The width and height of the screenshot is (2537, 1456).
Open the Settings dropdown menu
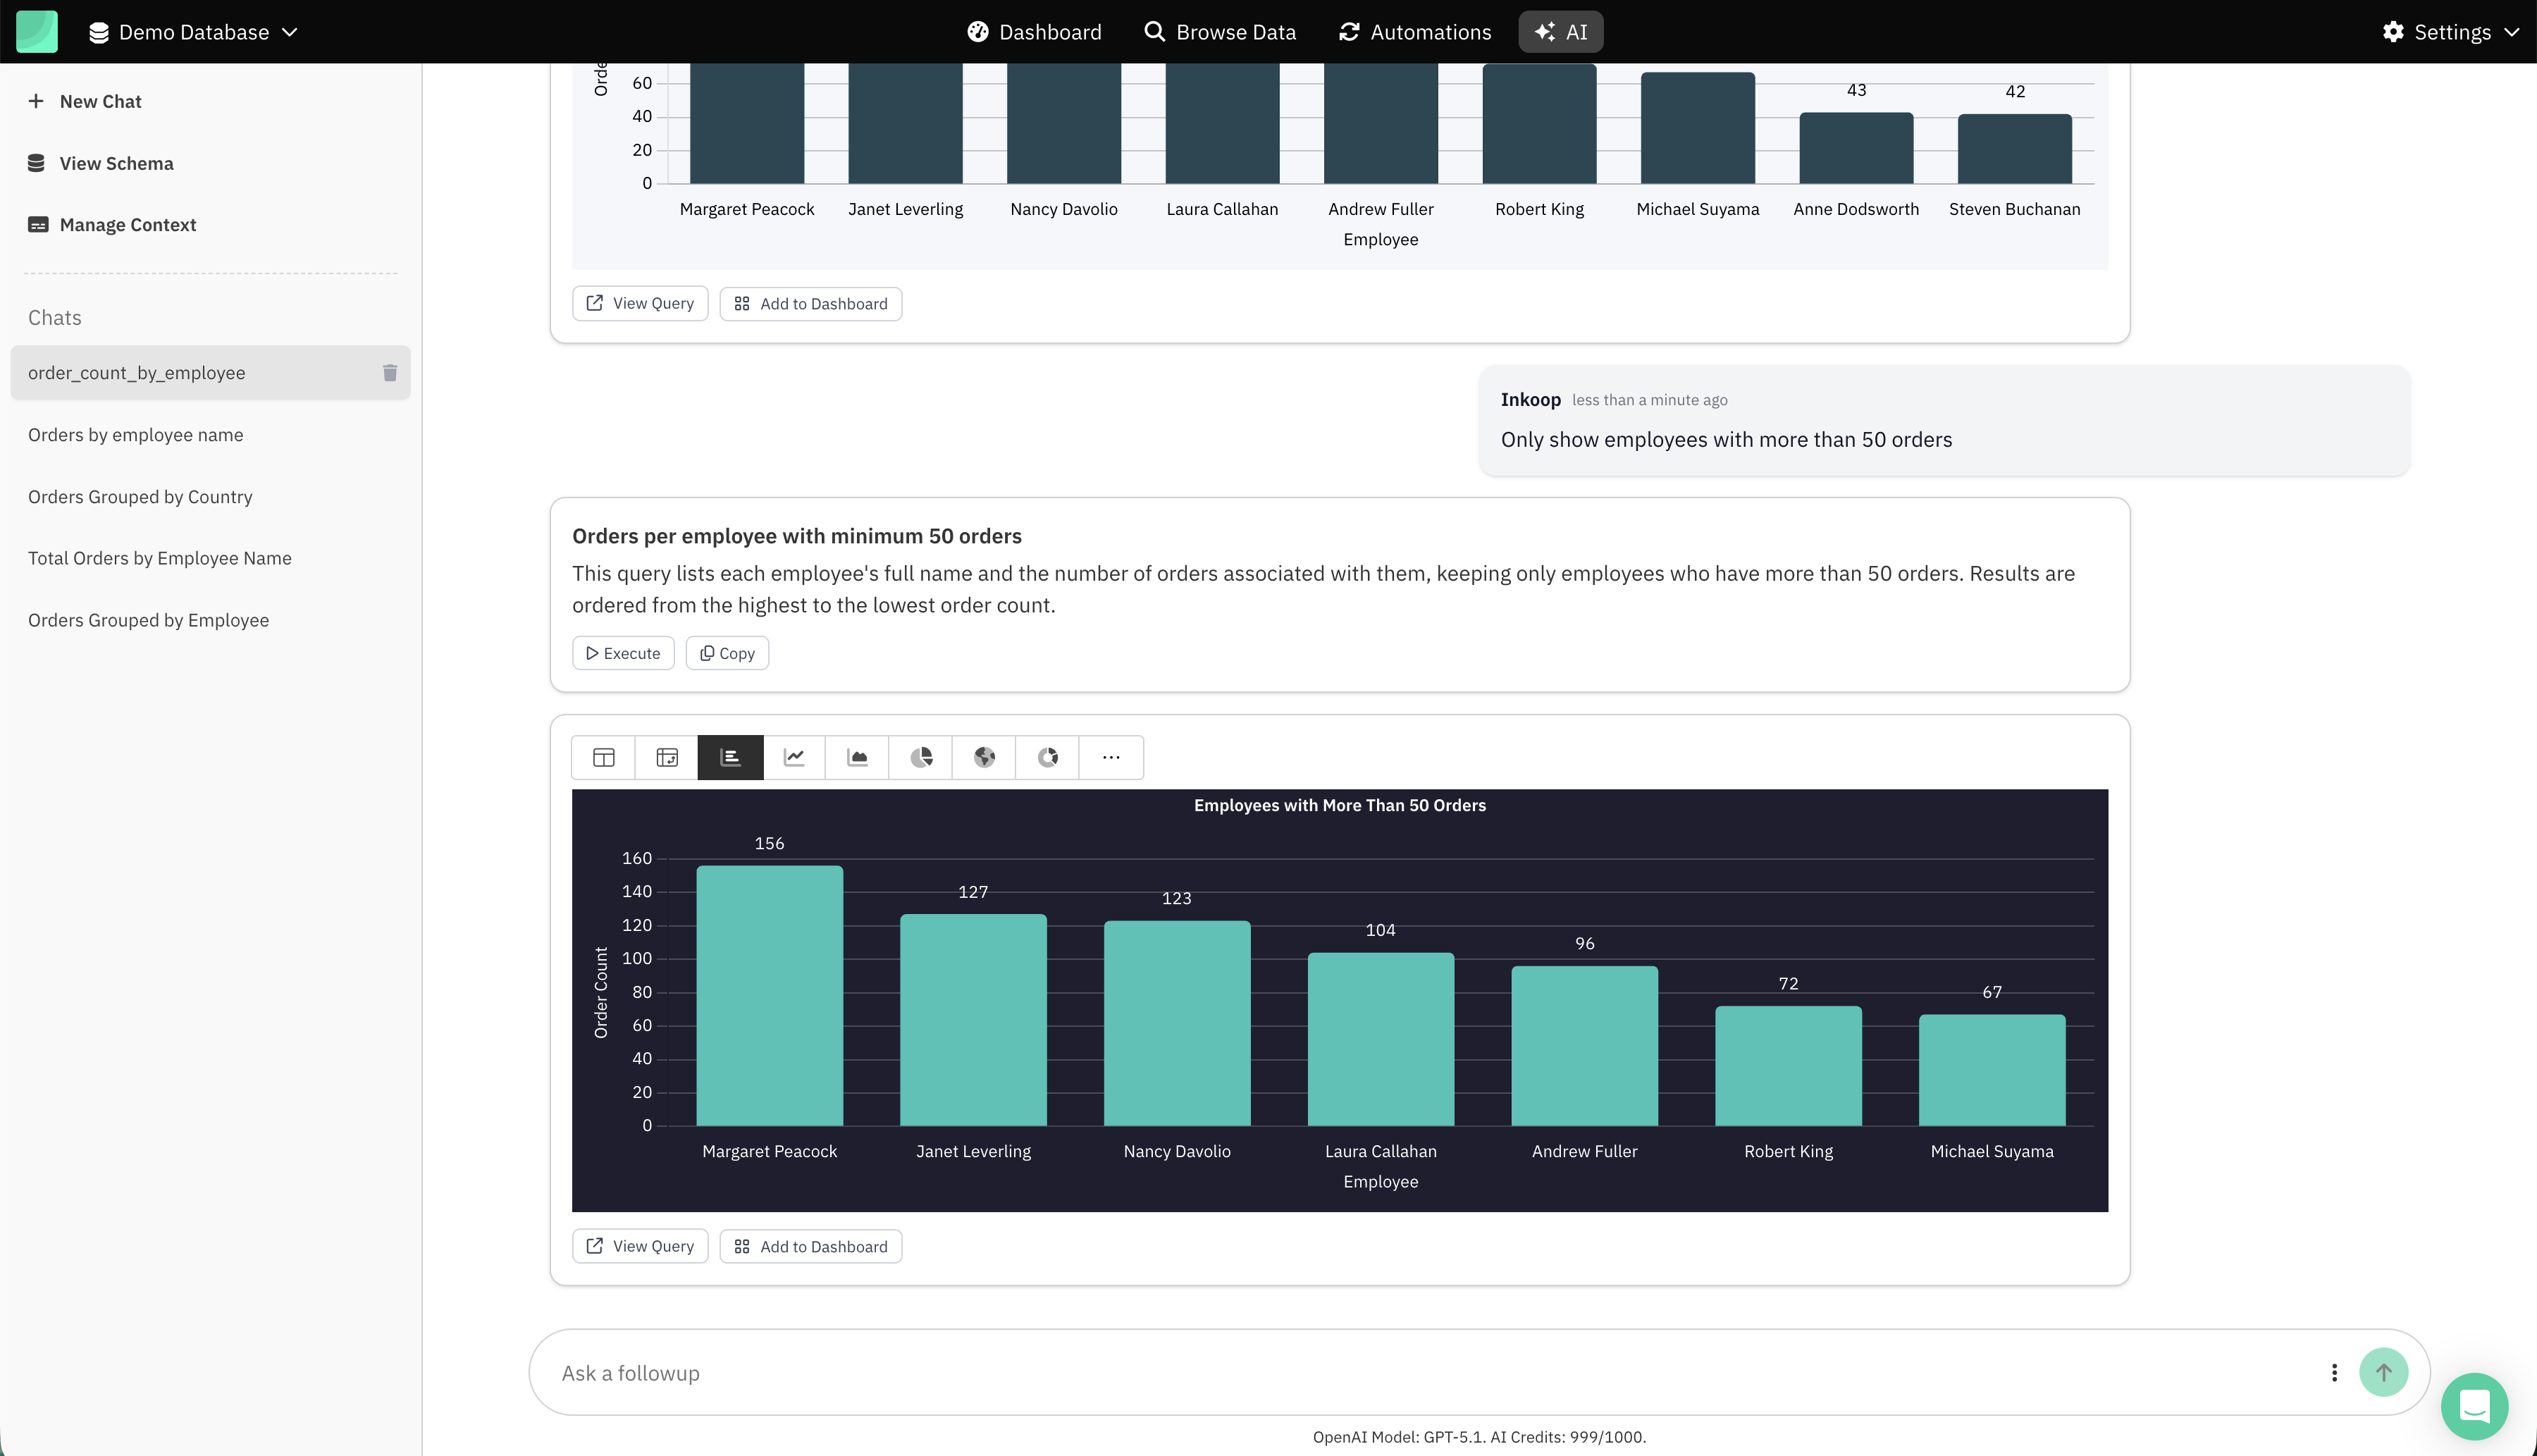pos(2450,32)
